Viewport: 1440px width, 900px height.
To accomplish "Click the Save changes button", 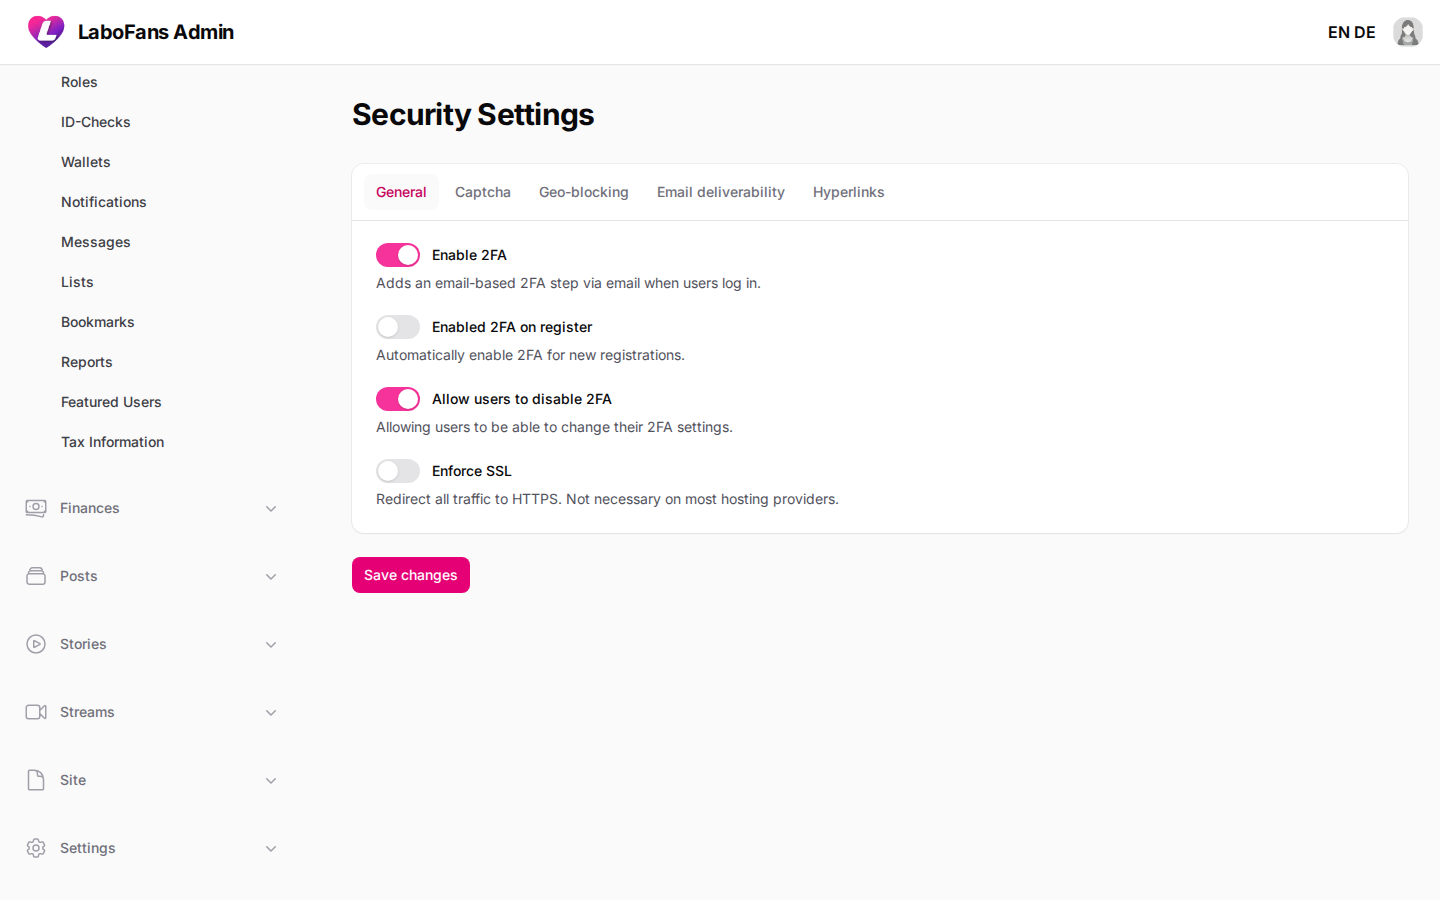I will click(411, 575).
